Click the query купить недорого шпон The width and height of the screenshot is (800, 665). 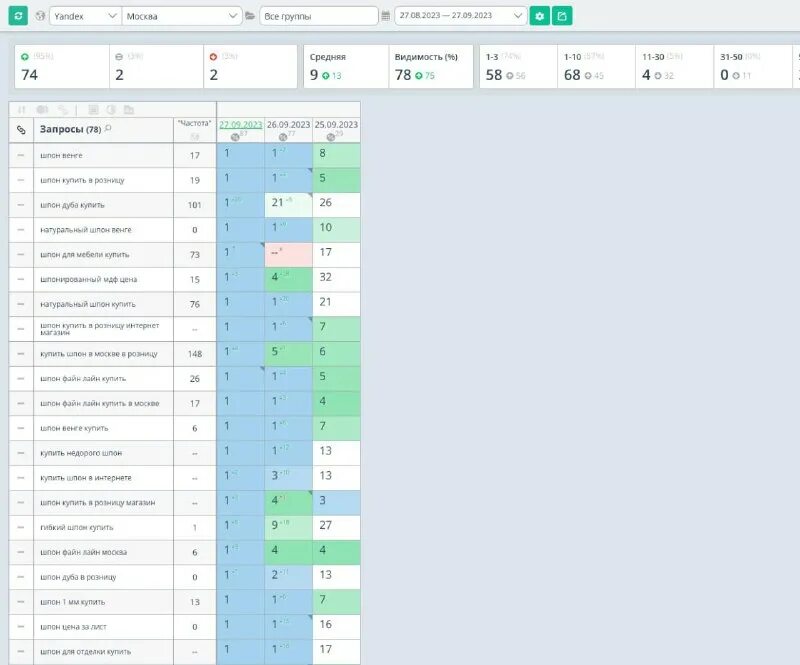coord(81,453)
